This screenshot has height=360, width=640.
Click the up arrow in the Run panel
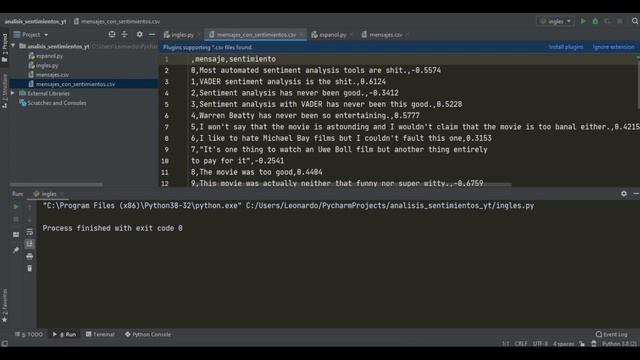click(x=29, y=207)
